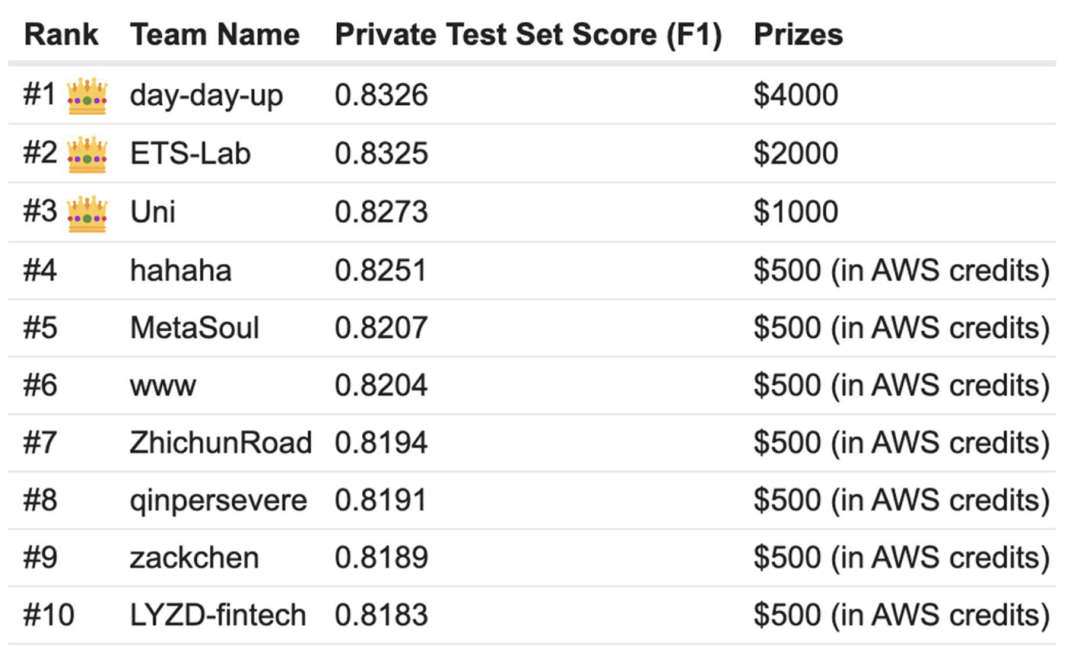Select the Team Name column header
This screenshot has width=1080, height=662.
click(x=214, y=34)
